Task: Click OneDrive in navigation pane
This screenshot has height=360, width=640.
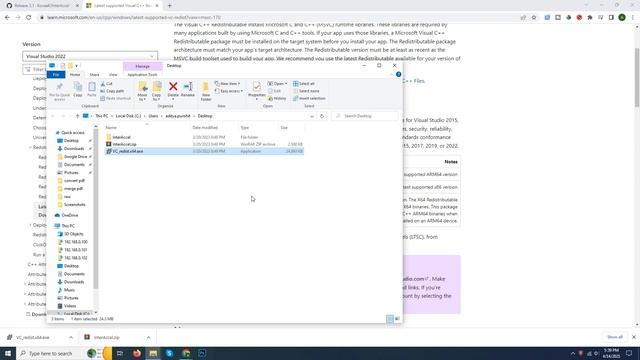Action: pos(70,215)
